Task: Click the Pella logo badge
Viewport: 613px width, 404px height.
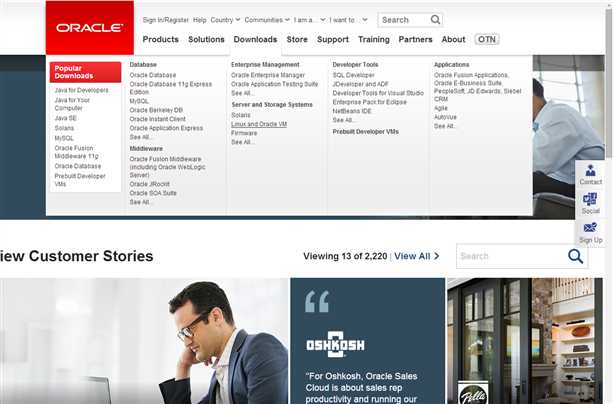Action: tap(473, 393)
